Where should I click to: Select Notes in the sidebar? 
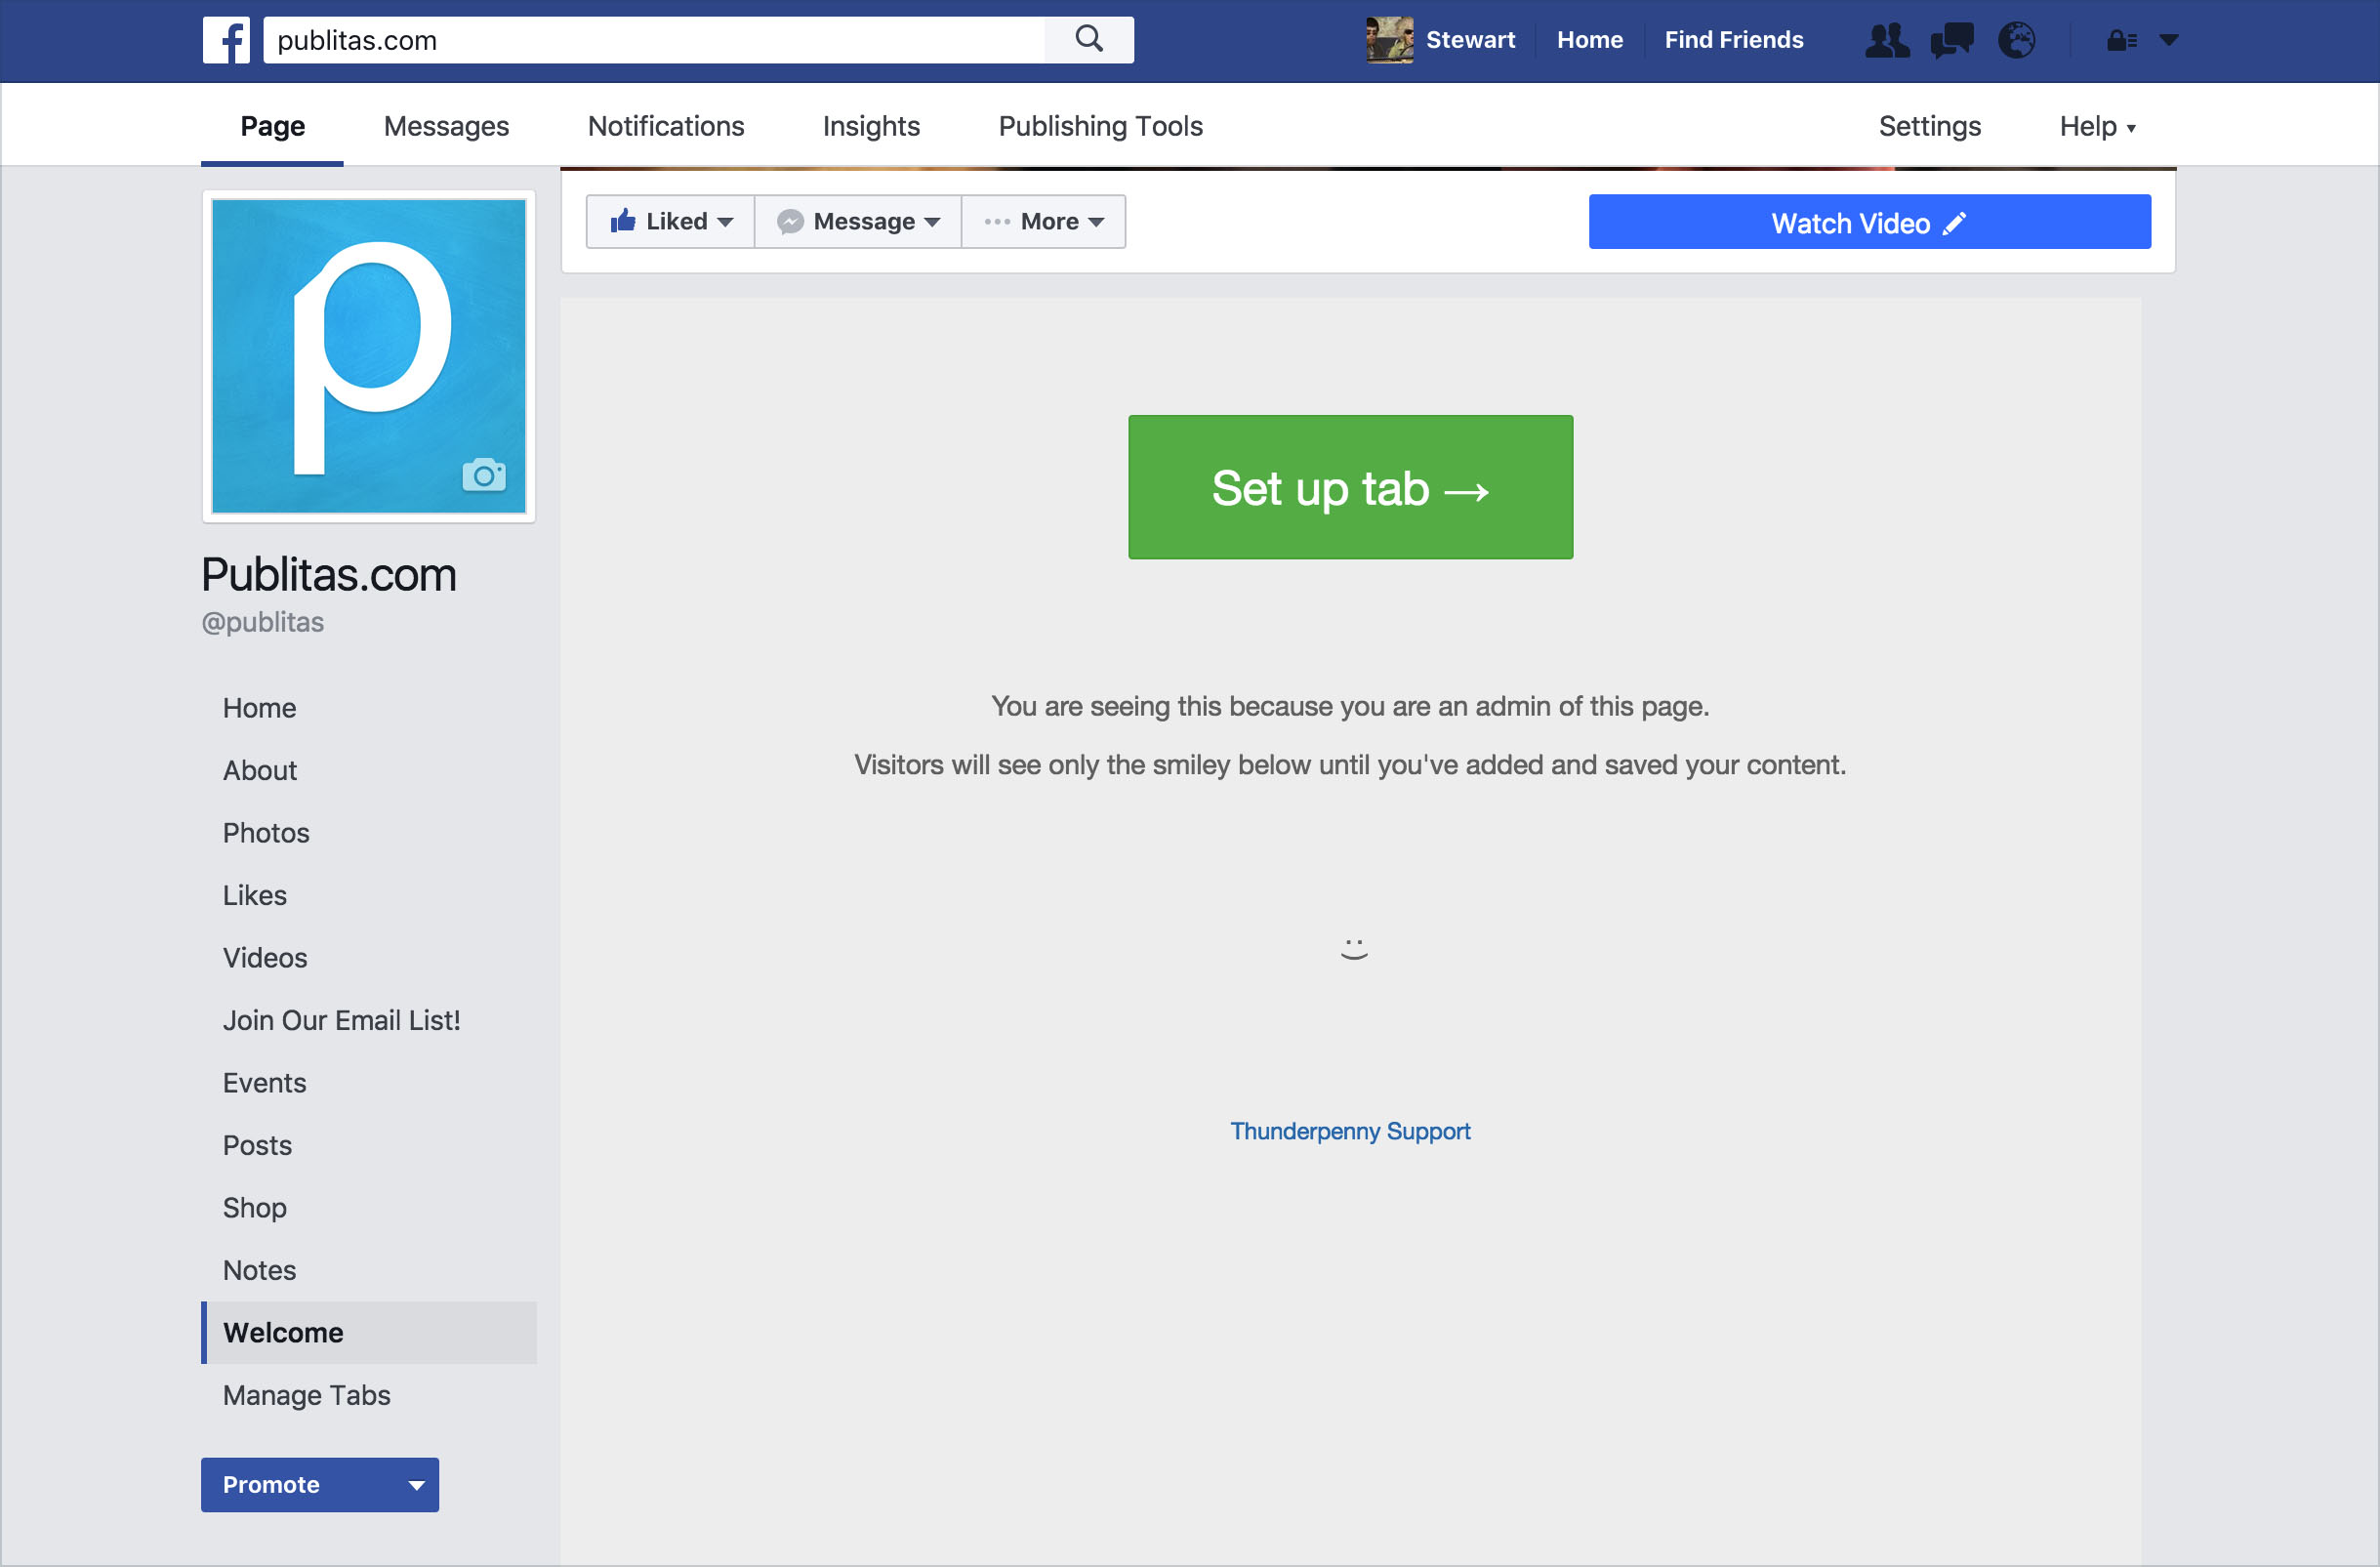(259, 1271)
